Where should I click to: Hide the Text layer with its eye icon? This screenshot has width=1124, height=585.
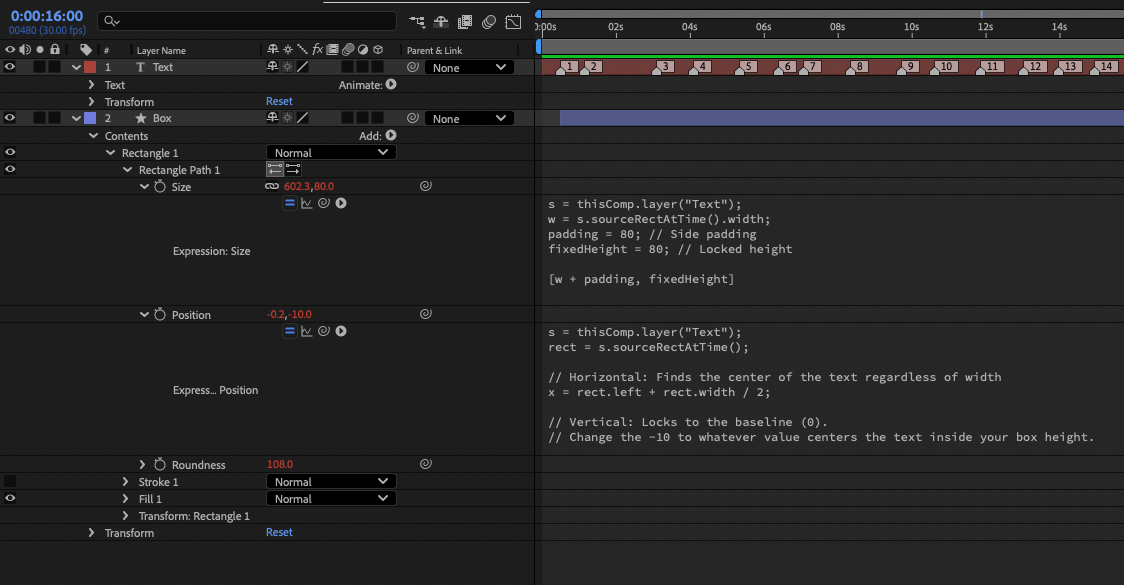click(10, 67)
